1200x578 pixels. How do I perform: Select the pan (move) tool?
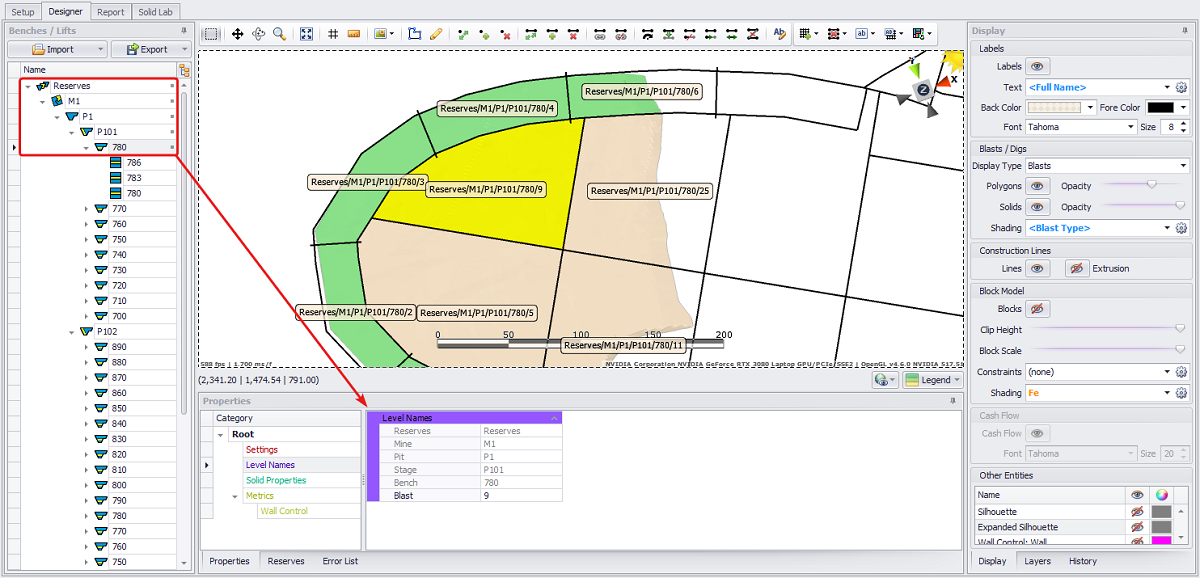point(238,34)
